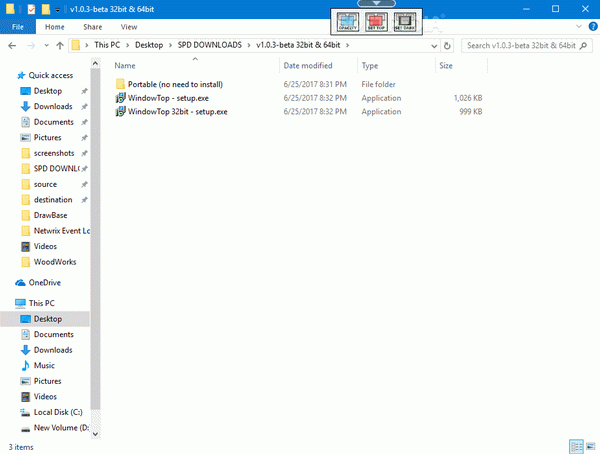The image size is (600, 454).
Task: Expand the chevron after Desktop breadcrumb
Action: click(170, 46)
